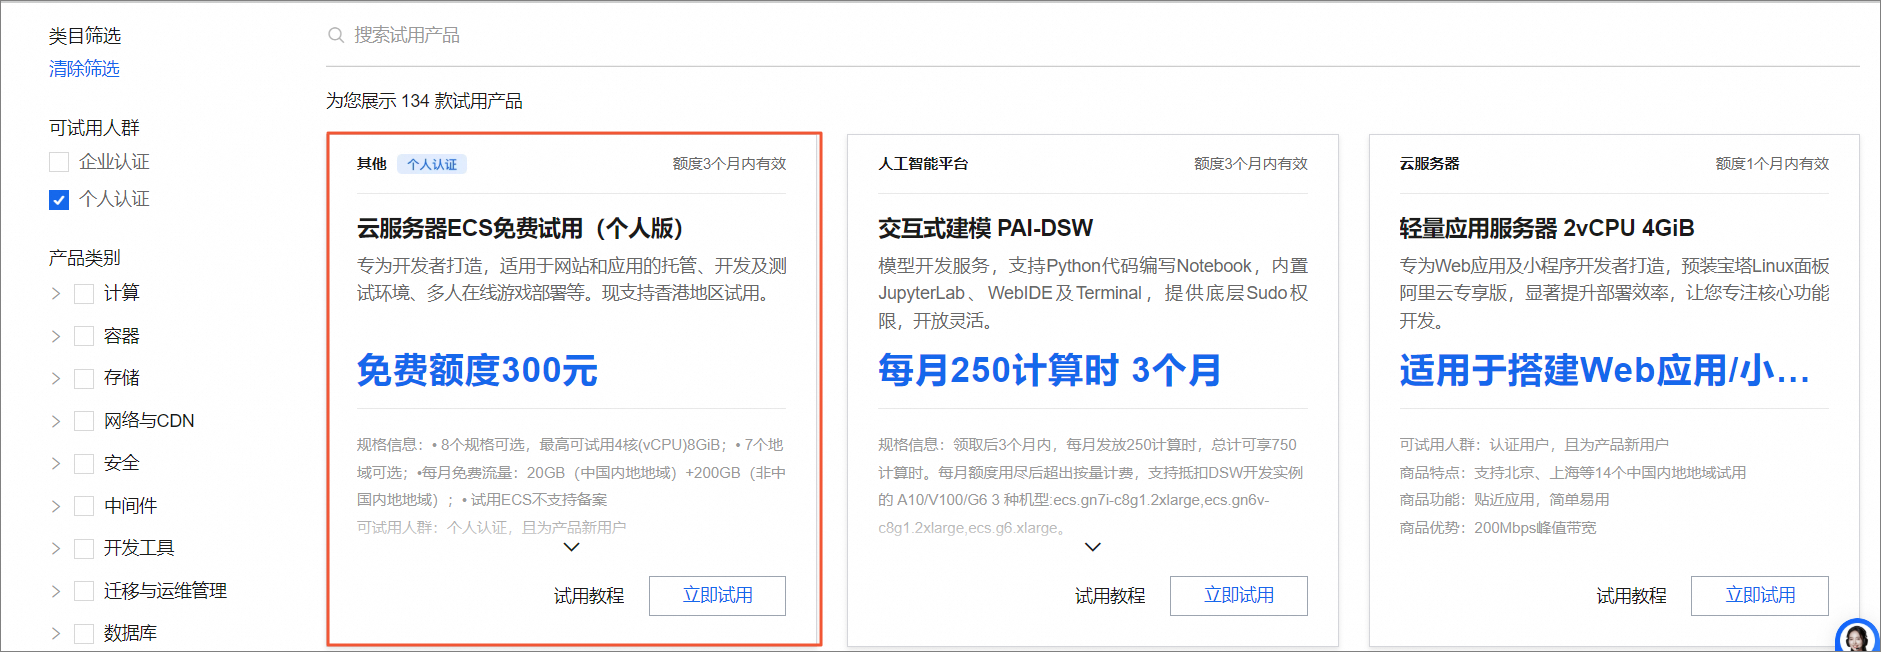Expand the 计算 category chevron

coord(56,293)
